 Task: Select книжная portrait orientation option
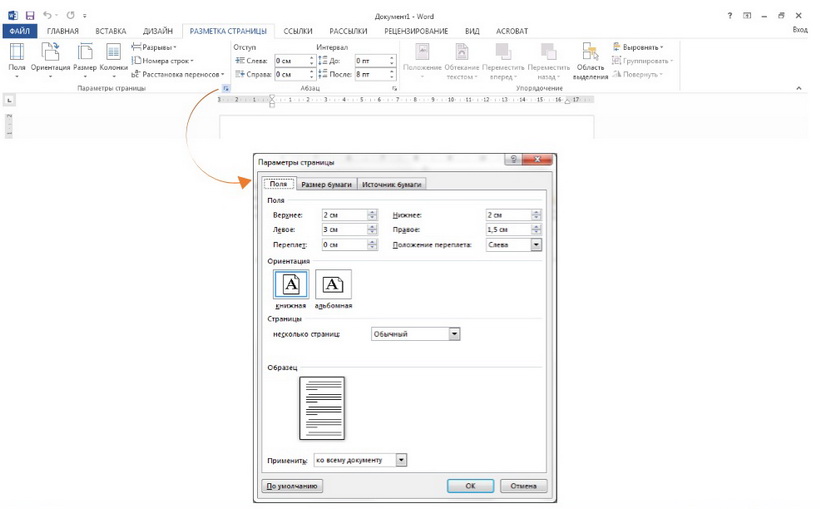(x=290, y=286)
